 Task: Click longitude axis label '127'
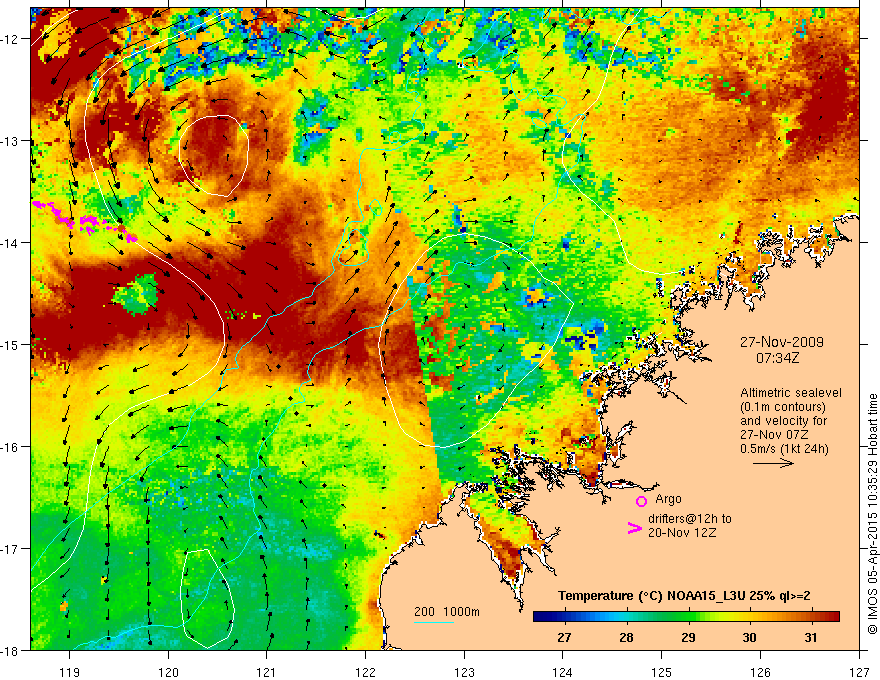[x=859, y=672]
